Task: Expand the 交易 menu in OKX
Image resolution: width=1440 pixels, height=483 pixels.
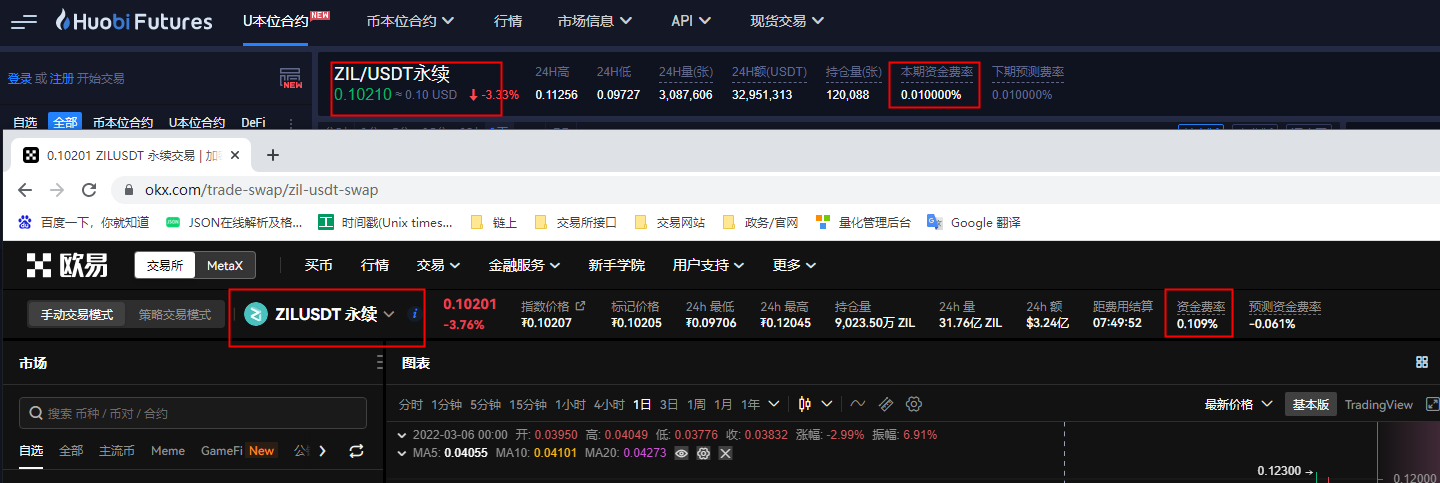Action: coord(438,265)
